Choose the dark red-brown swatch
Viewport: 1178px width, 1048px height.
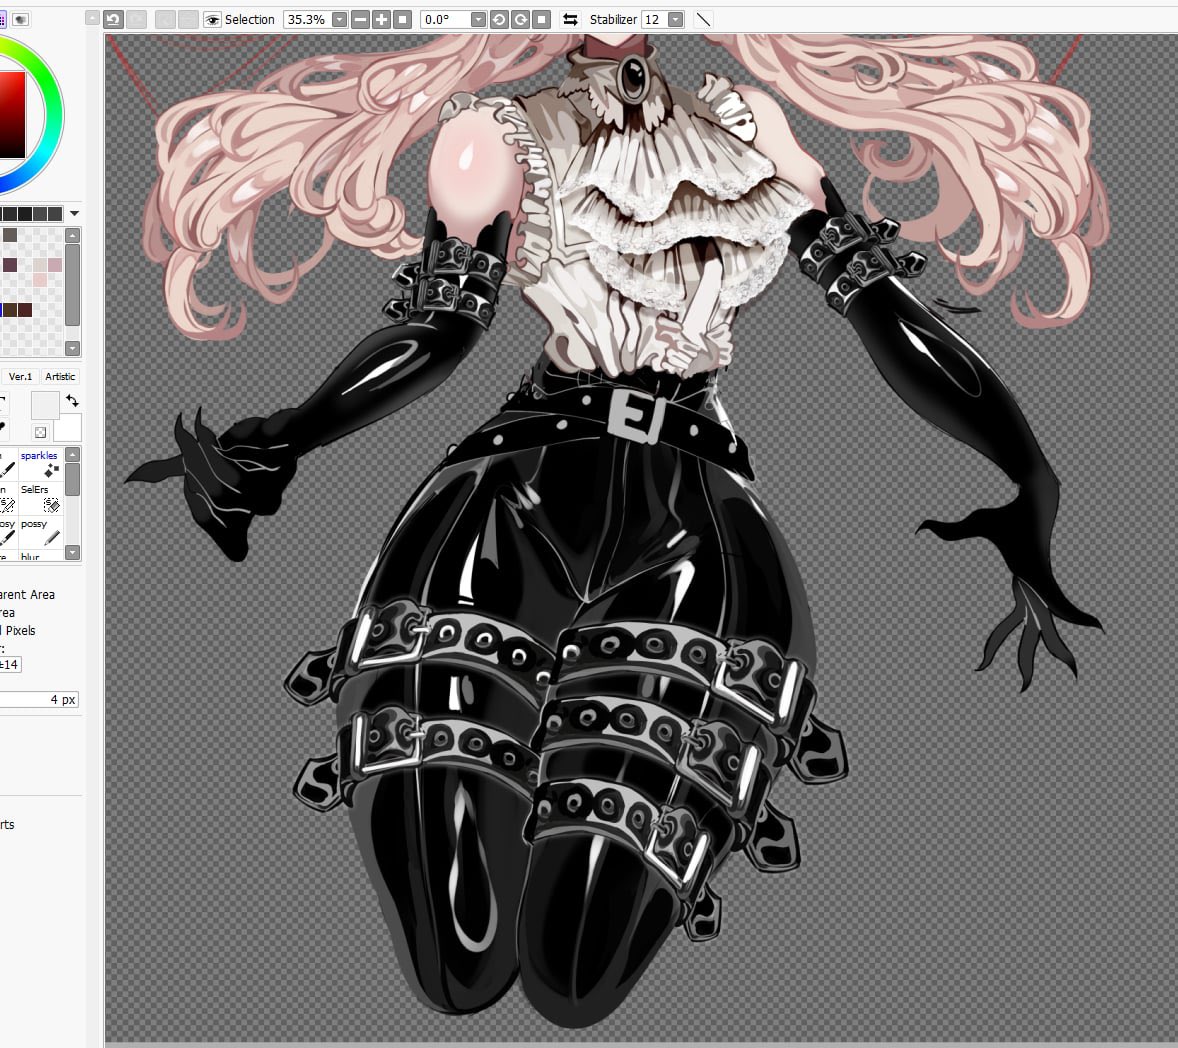[25, 310]
